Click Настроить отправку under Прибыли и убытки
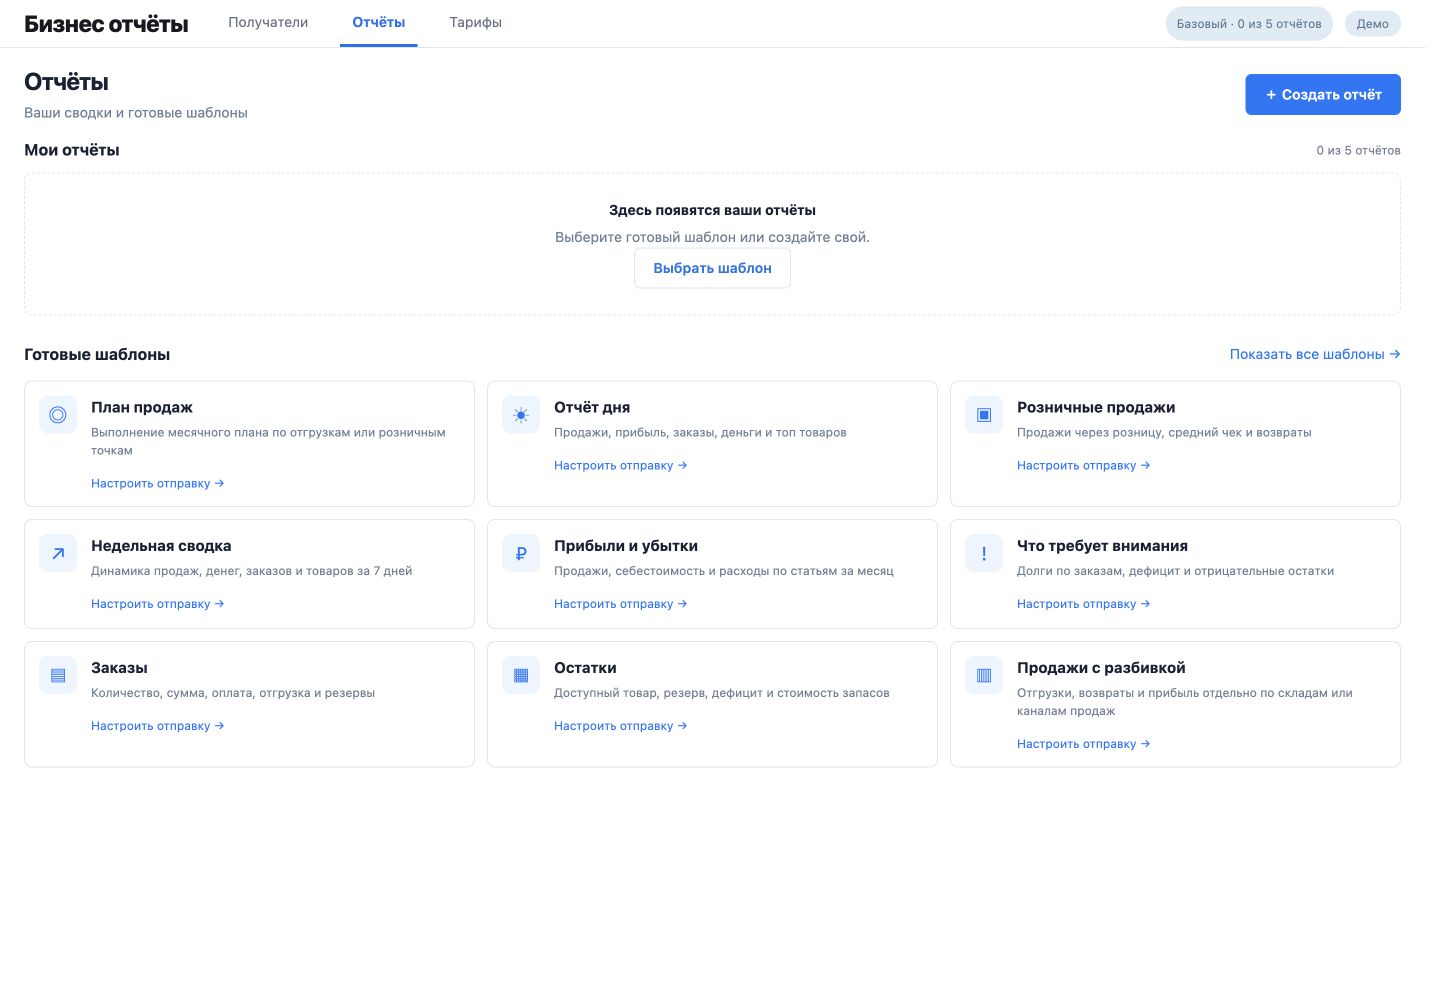This screenshot has height=1000, width=1440. [620, 604]
